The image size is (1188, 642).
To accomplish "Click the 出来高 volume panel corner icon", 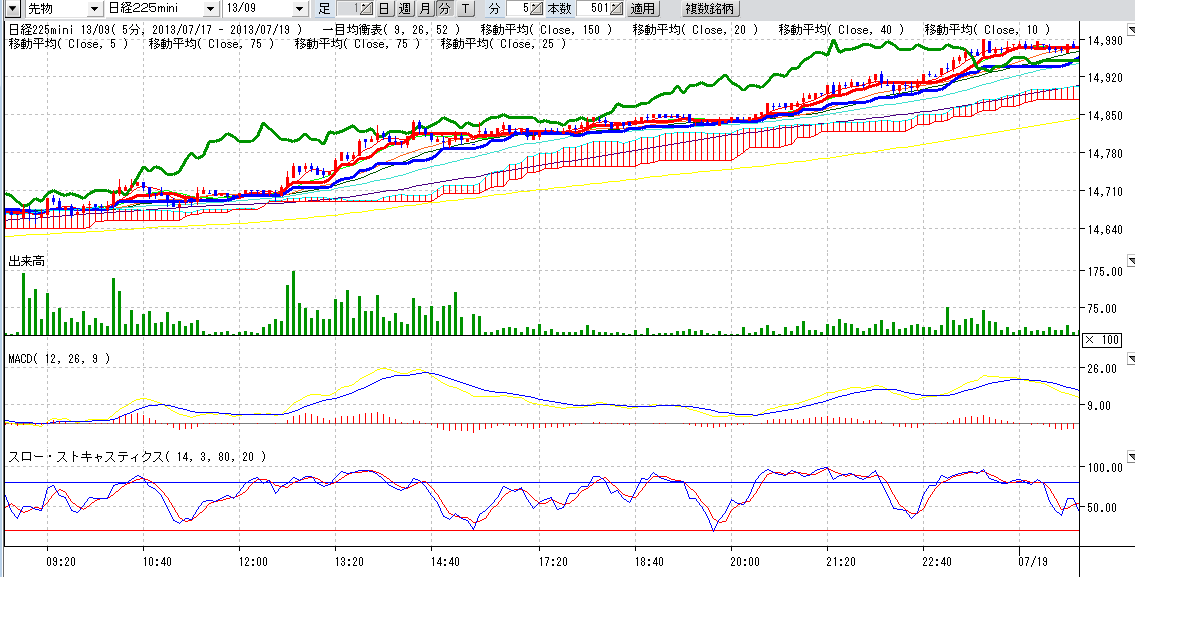I will point(1131,258).
